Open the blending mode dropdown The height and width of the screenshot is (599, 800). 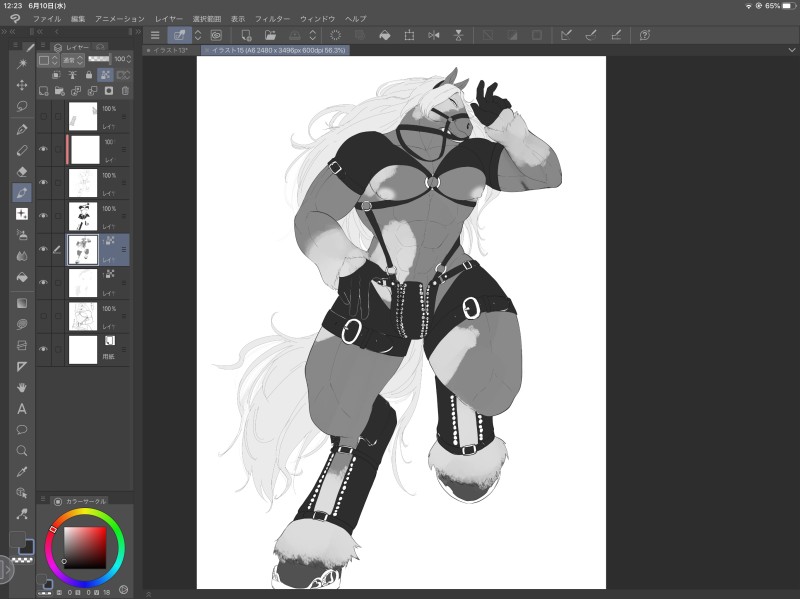point(72,60)
